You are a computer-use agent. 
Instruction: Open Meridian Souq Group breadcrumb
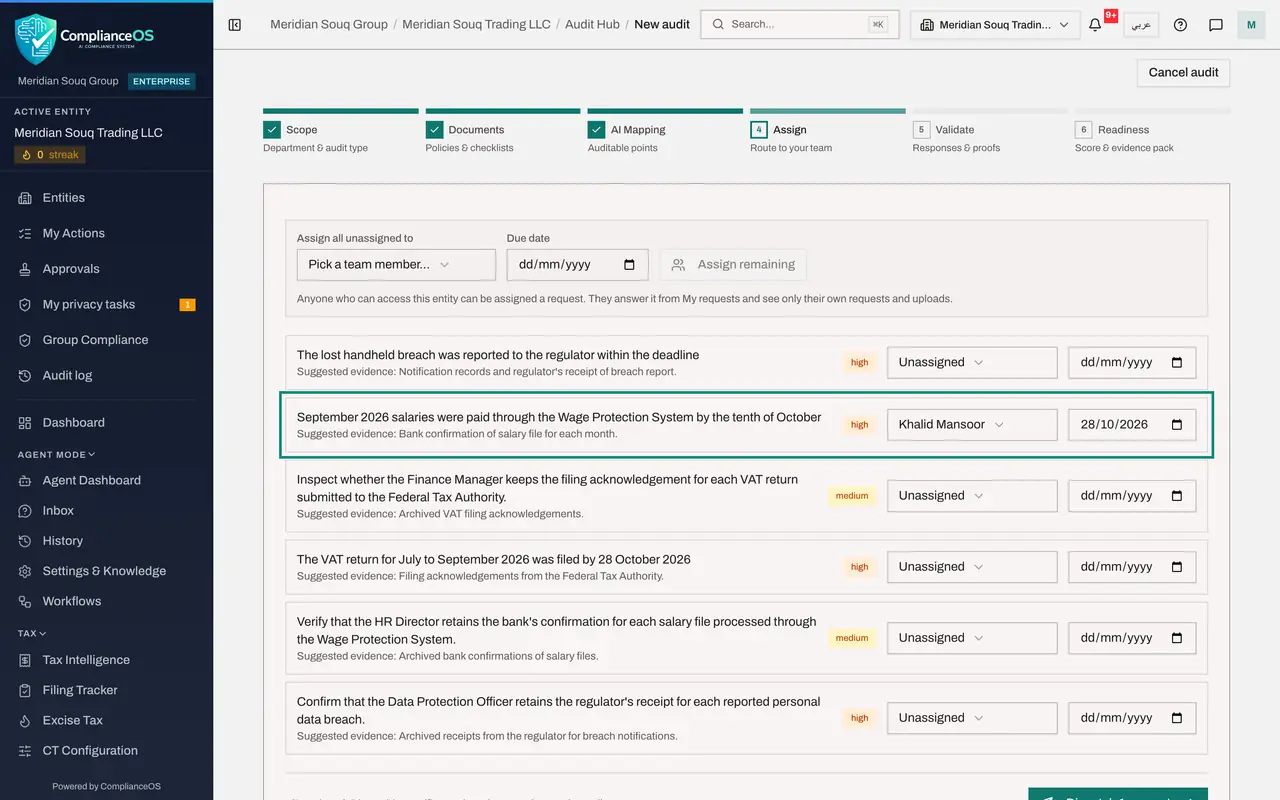point(329,24)
